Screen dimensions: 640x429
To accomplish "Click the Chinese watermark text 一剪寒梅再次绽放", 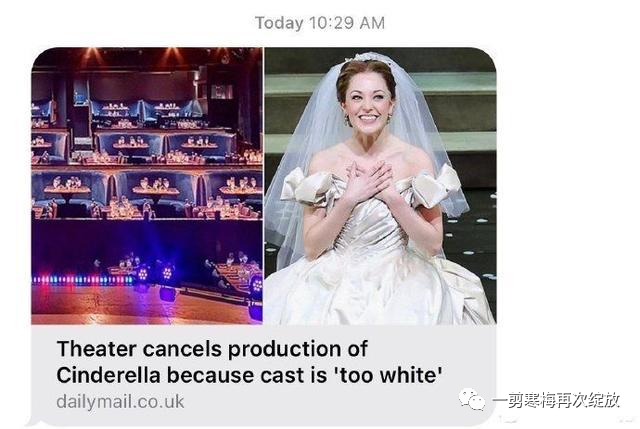I will (556, 400).
